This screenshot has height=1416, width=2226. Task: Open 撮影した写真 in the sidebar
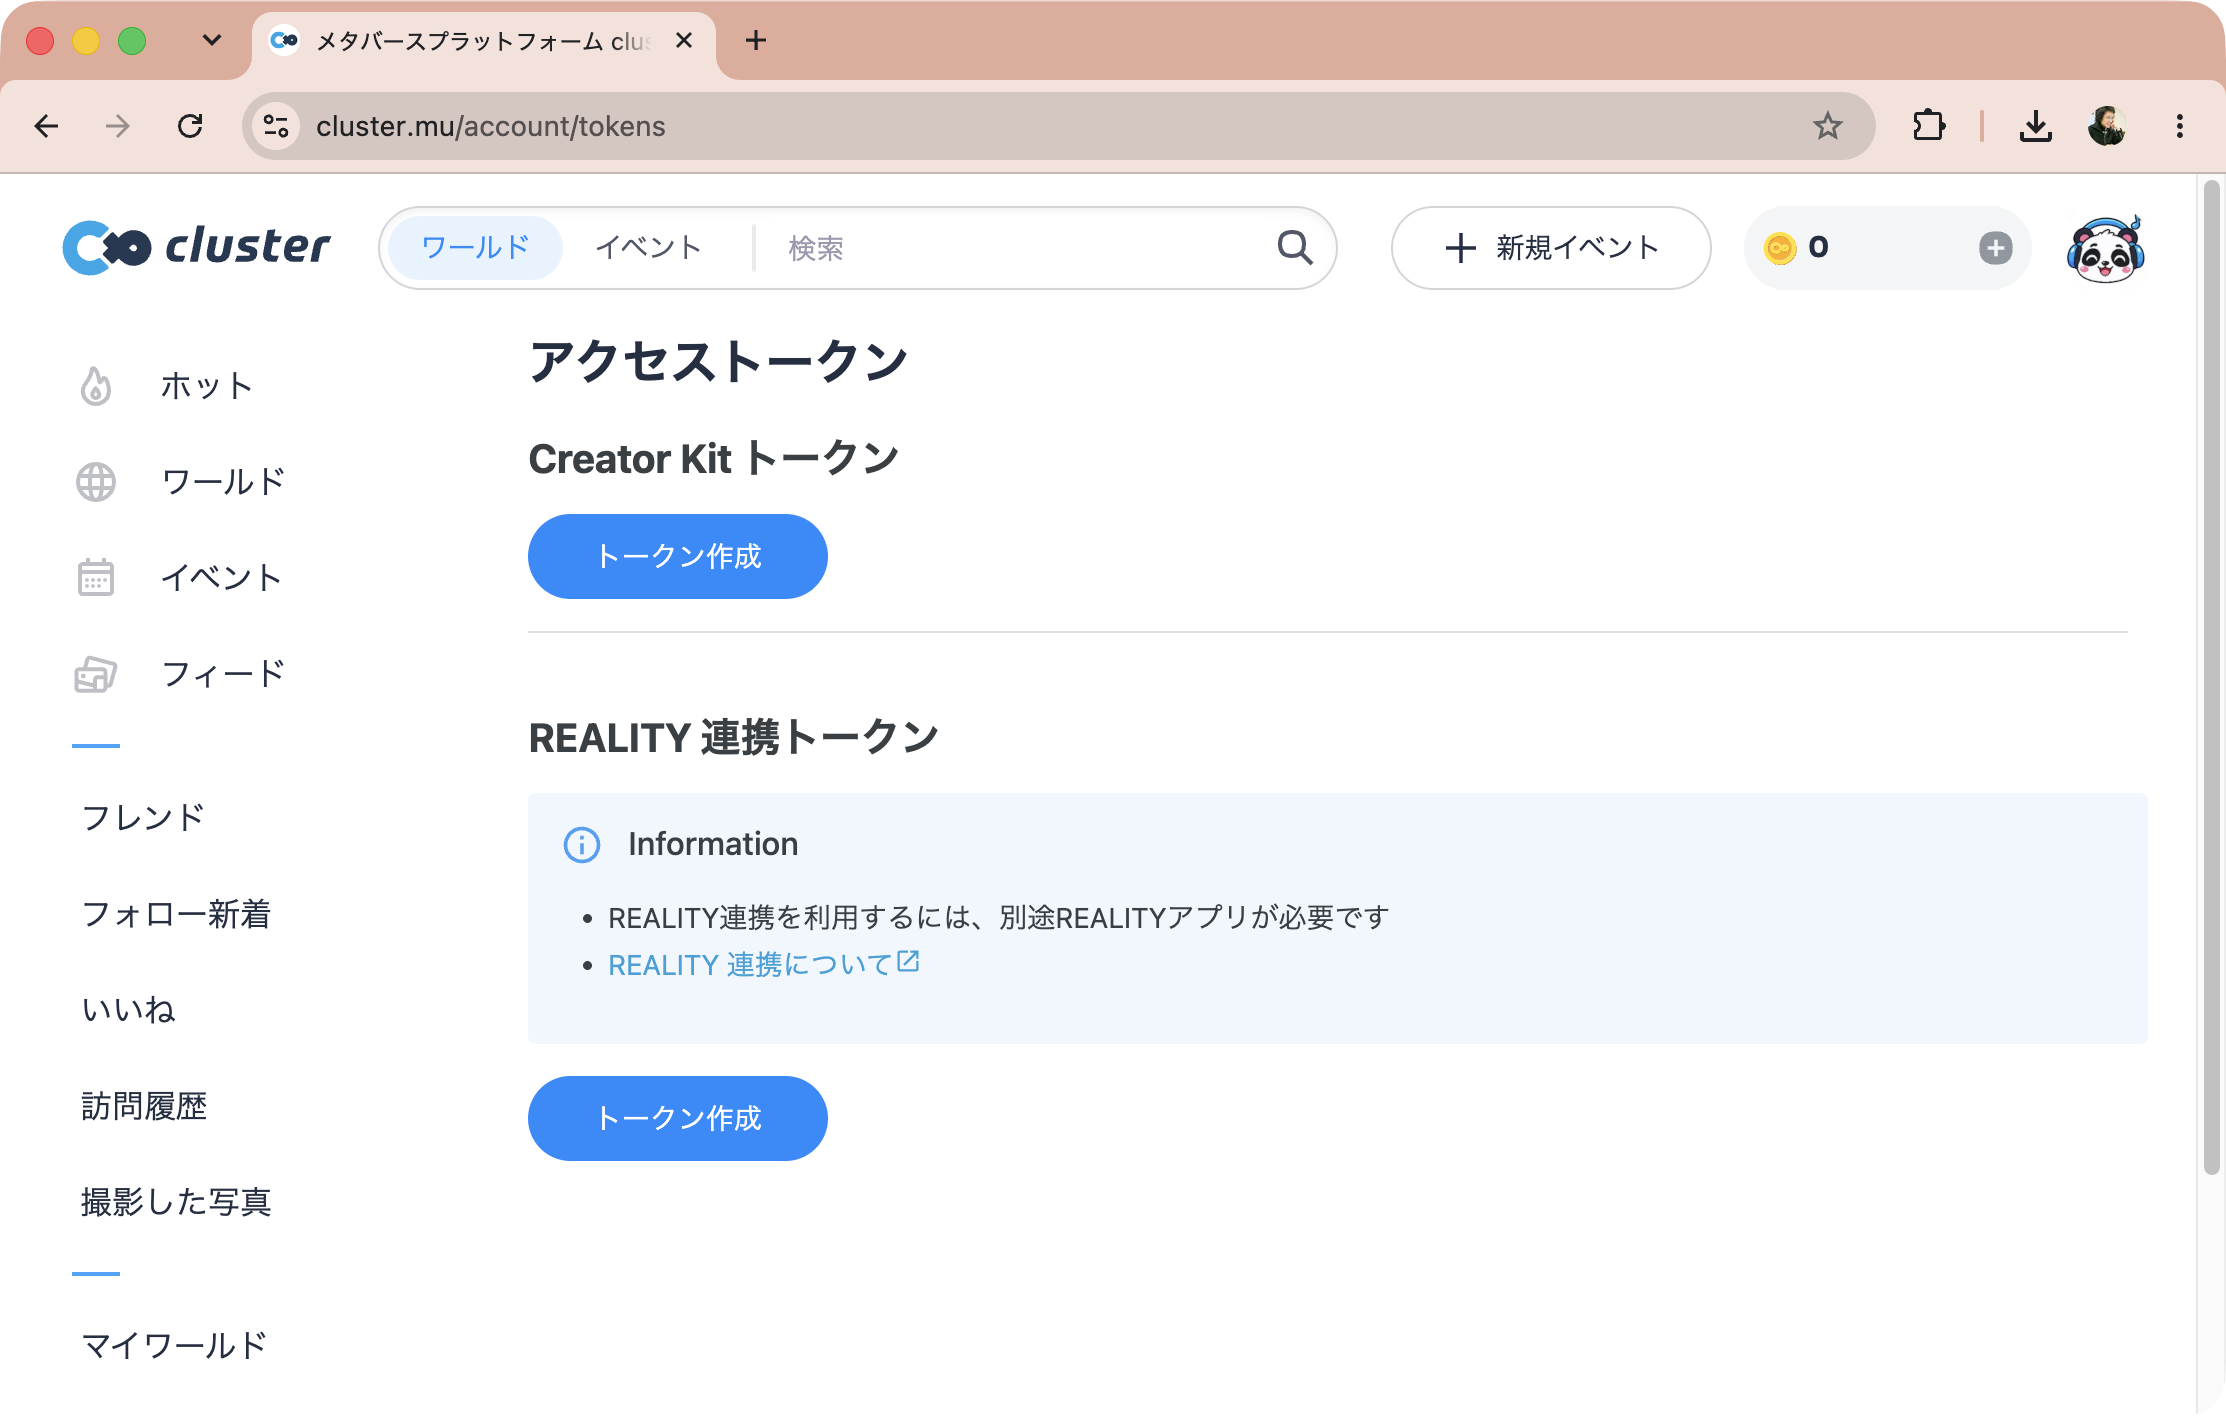[176, 1202]
